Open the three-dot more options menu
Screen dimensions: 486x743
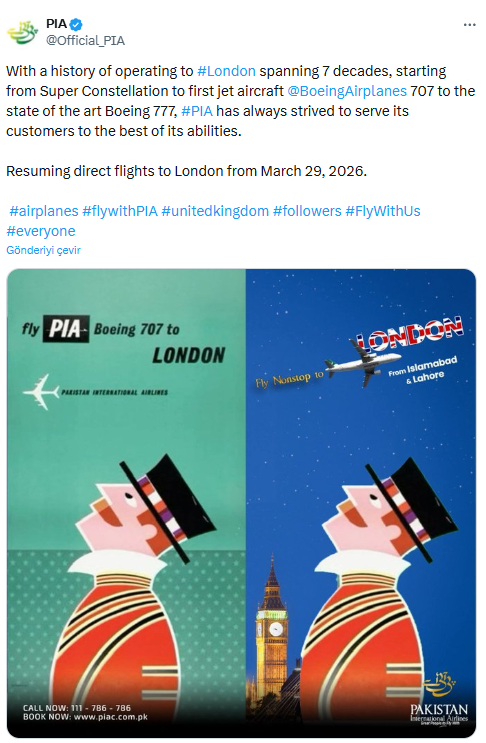pyautogui.click(x=469, y=25)
